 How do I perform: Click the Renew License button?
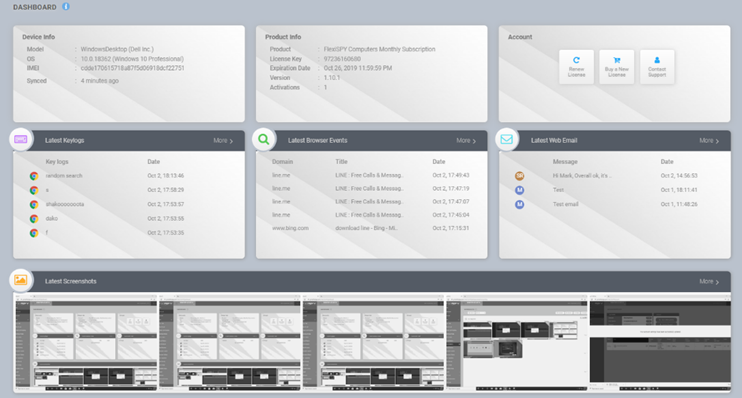[x=576, y=67]
